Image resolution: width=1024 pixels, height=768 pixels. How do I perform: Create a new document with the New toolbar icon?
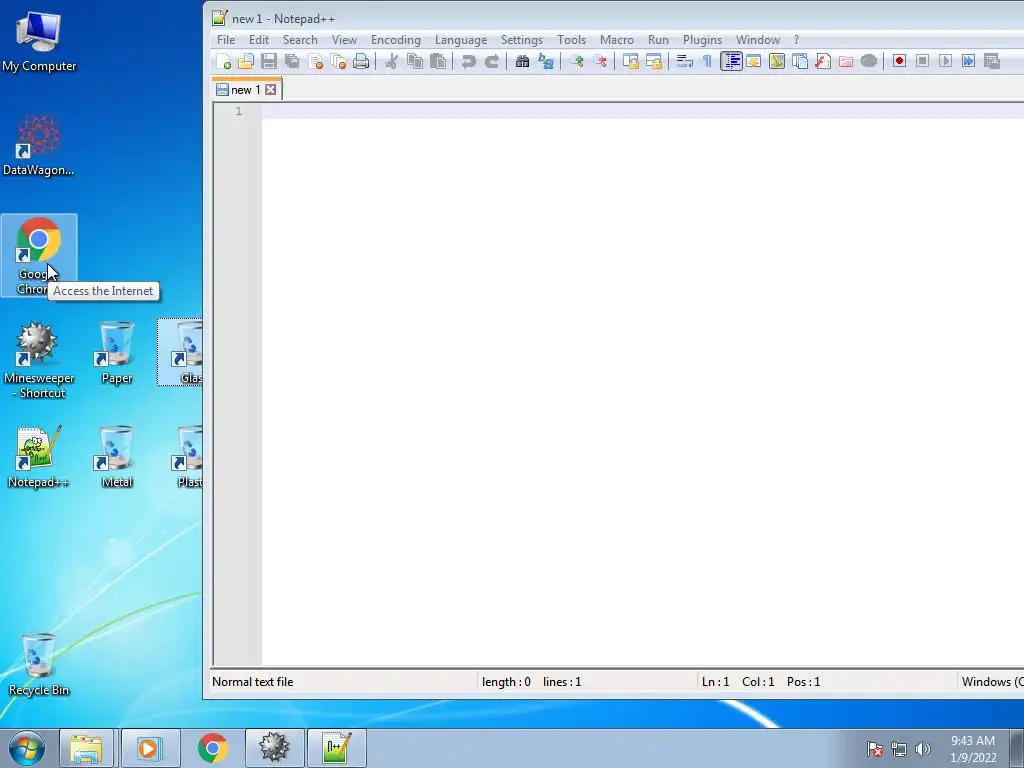point(223,61)
